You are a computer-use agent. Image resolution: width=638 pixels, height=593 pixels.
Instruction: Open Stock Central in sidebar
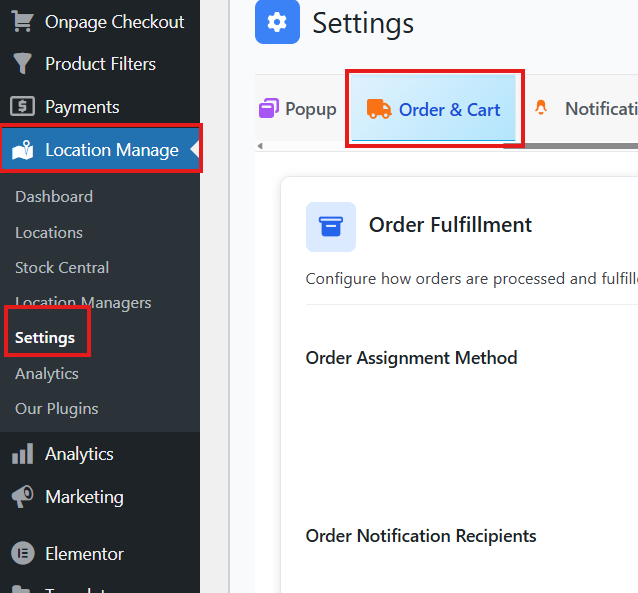[x=62, y=267]
